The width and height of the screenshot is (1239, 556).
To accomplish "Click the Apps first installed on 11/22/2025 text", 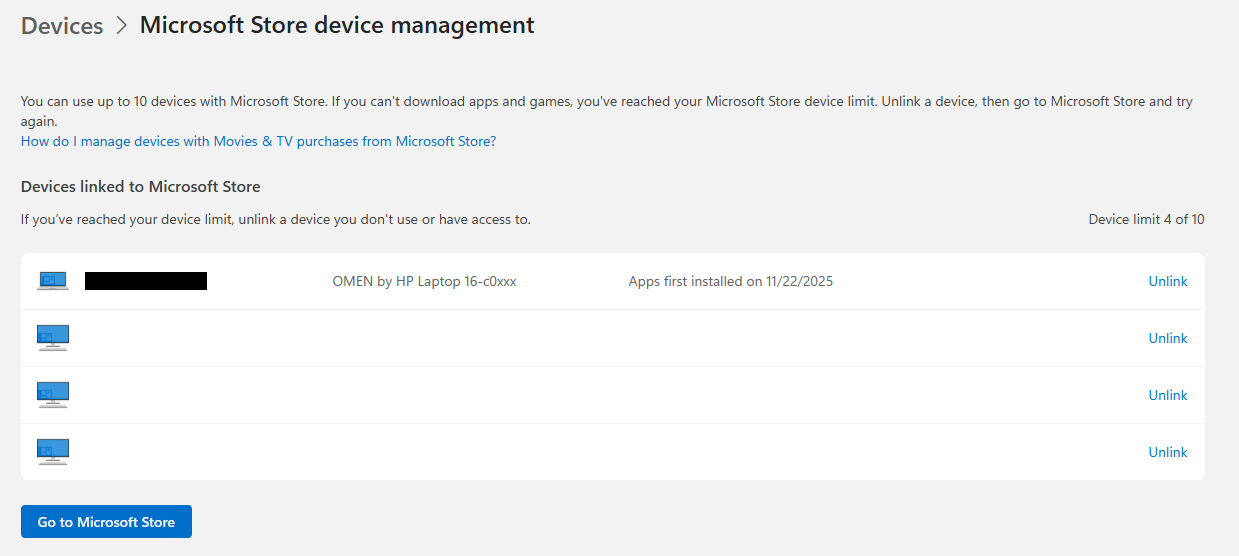I will point(730,281).
